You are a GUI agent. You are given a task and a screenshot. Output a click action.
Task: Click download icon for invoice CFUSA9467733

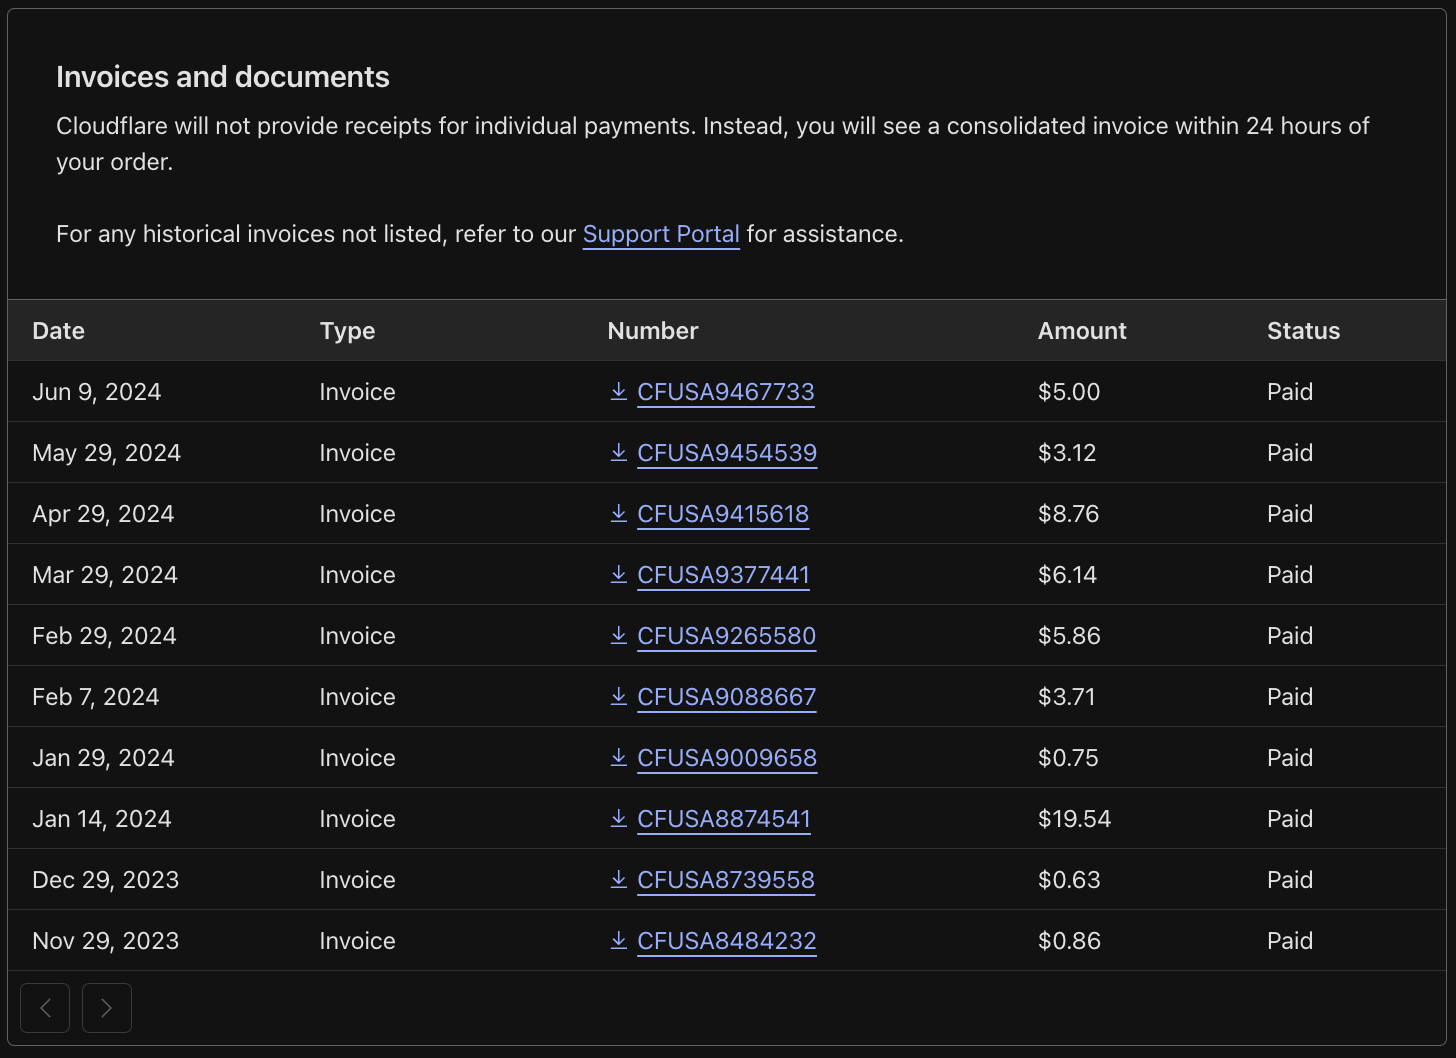tap(619, 391)
